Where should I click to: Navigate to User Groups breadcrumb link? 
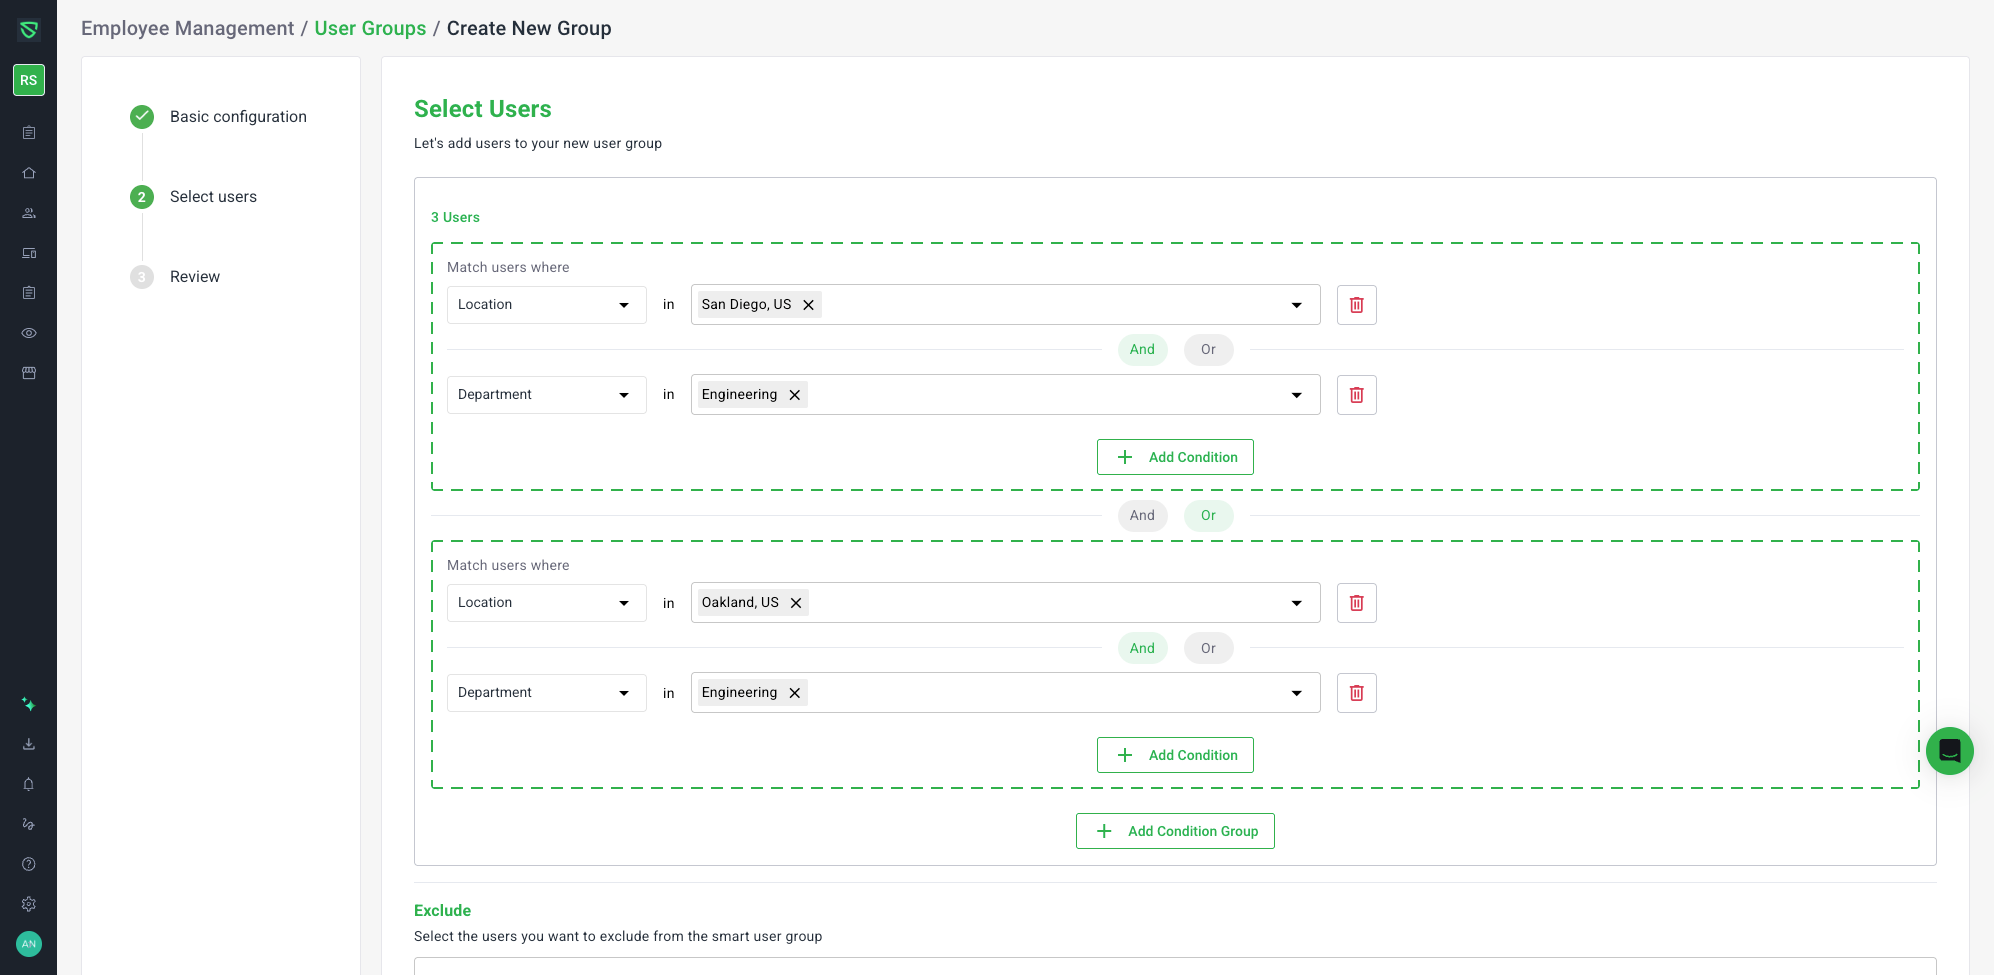(x=370, y=28)
